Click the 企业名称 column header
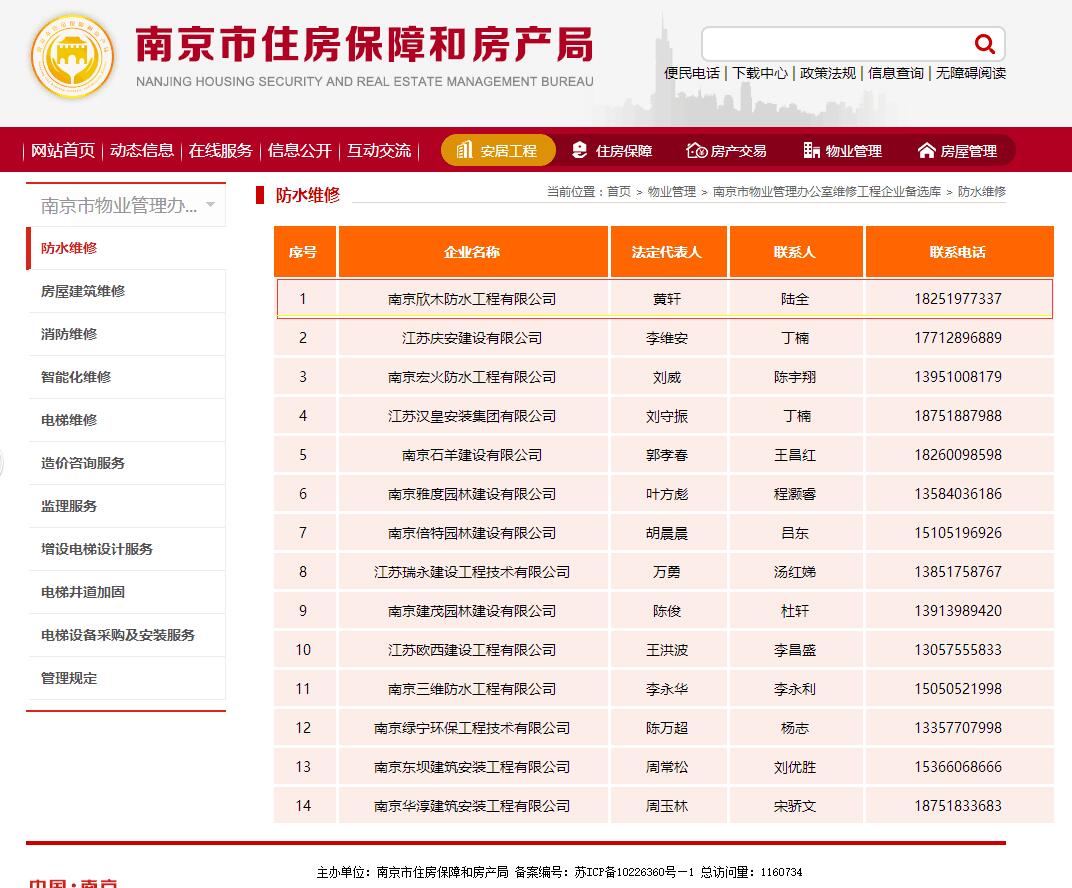 point(472,252)
